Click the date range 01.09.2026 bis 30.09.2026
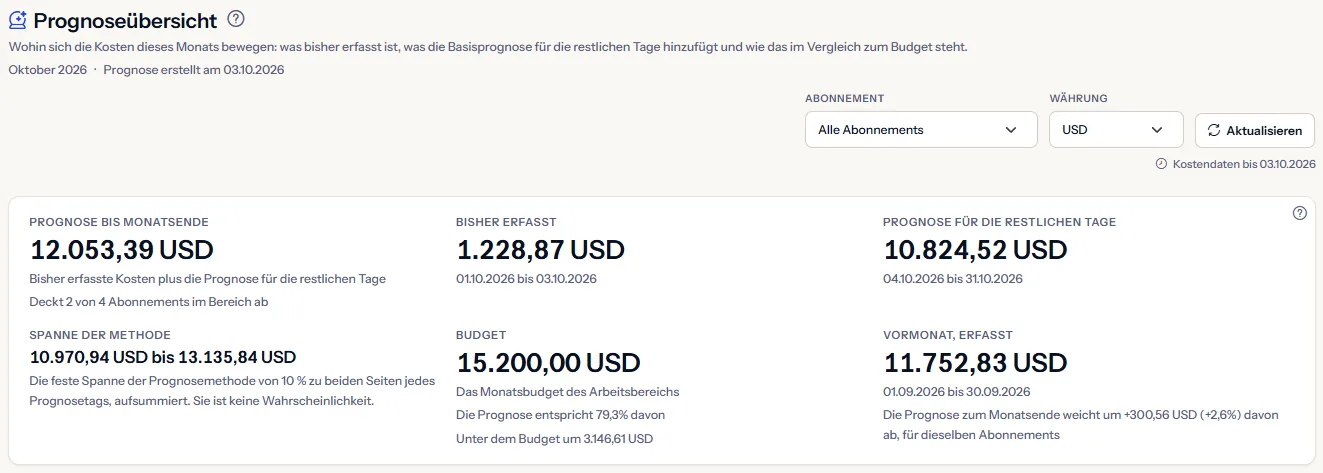Viewport: 1323px width, 473px height. click(957, 392)
